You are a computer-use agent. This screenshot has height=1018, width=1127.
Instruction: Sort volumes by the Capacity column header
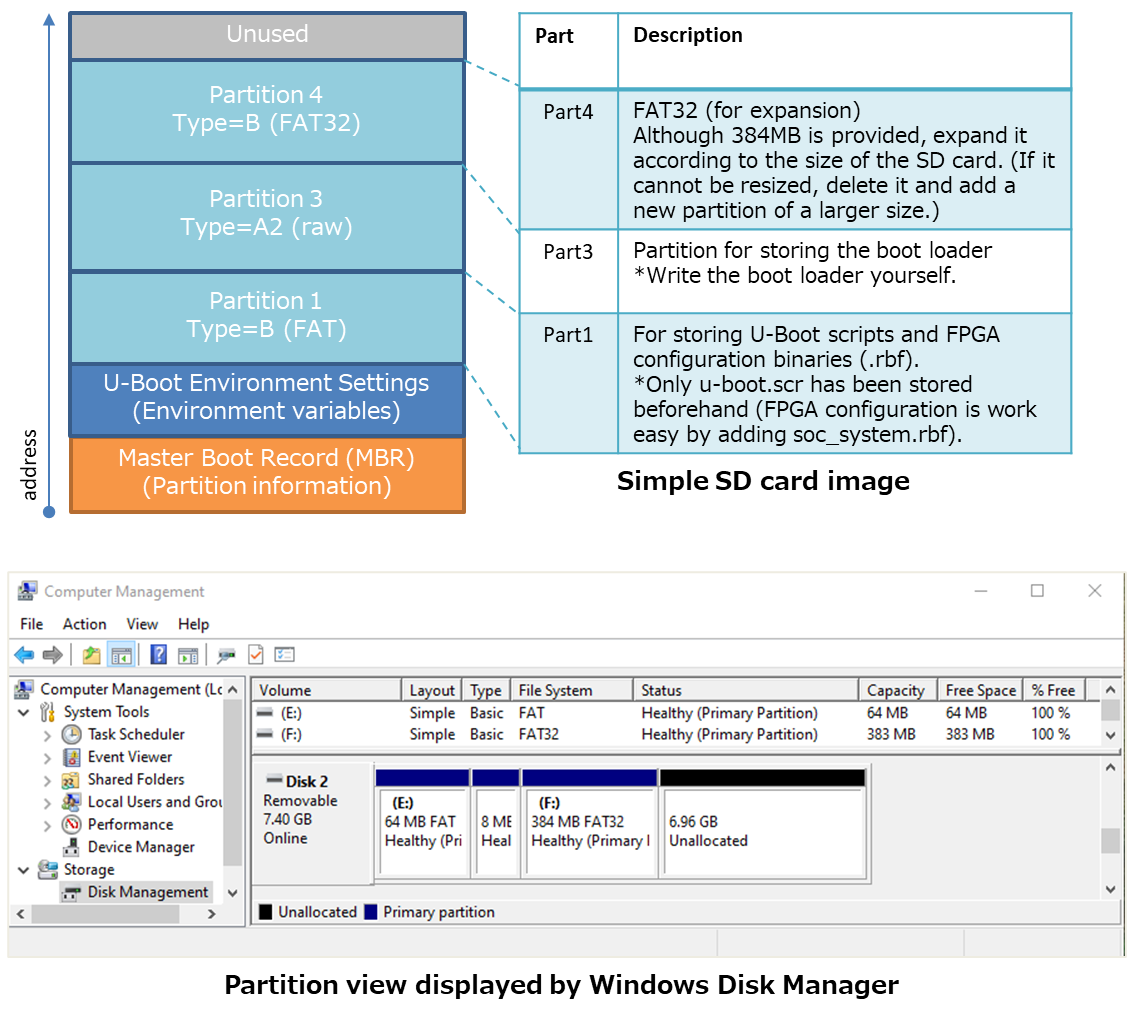click(x=895, y=690)
